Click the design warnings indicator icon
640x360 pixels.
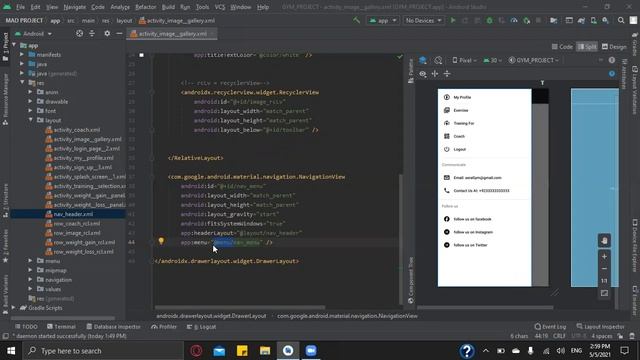[611, 60]
